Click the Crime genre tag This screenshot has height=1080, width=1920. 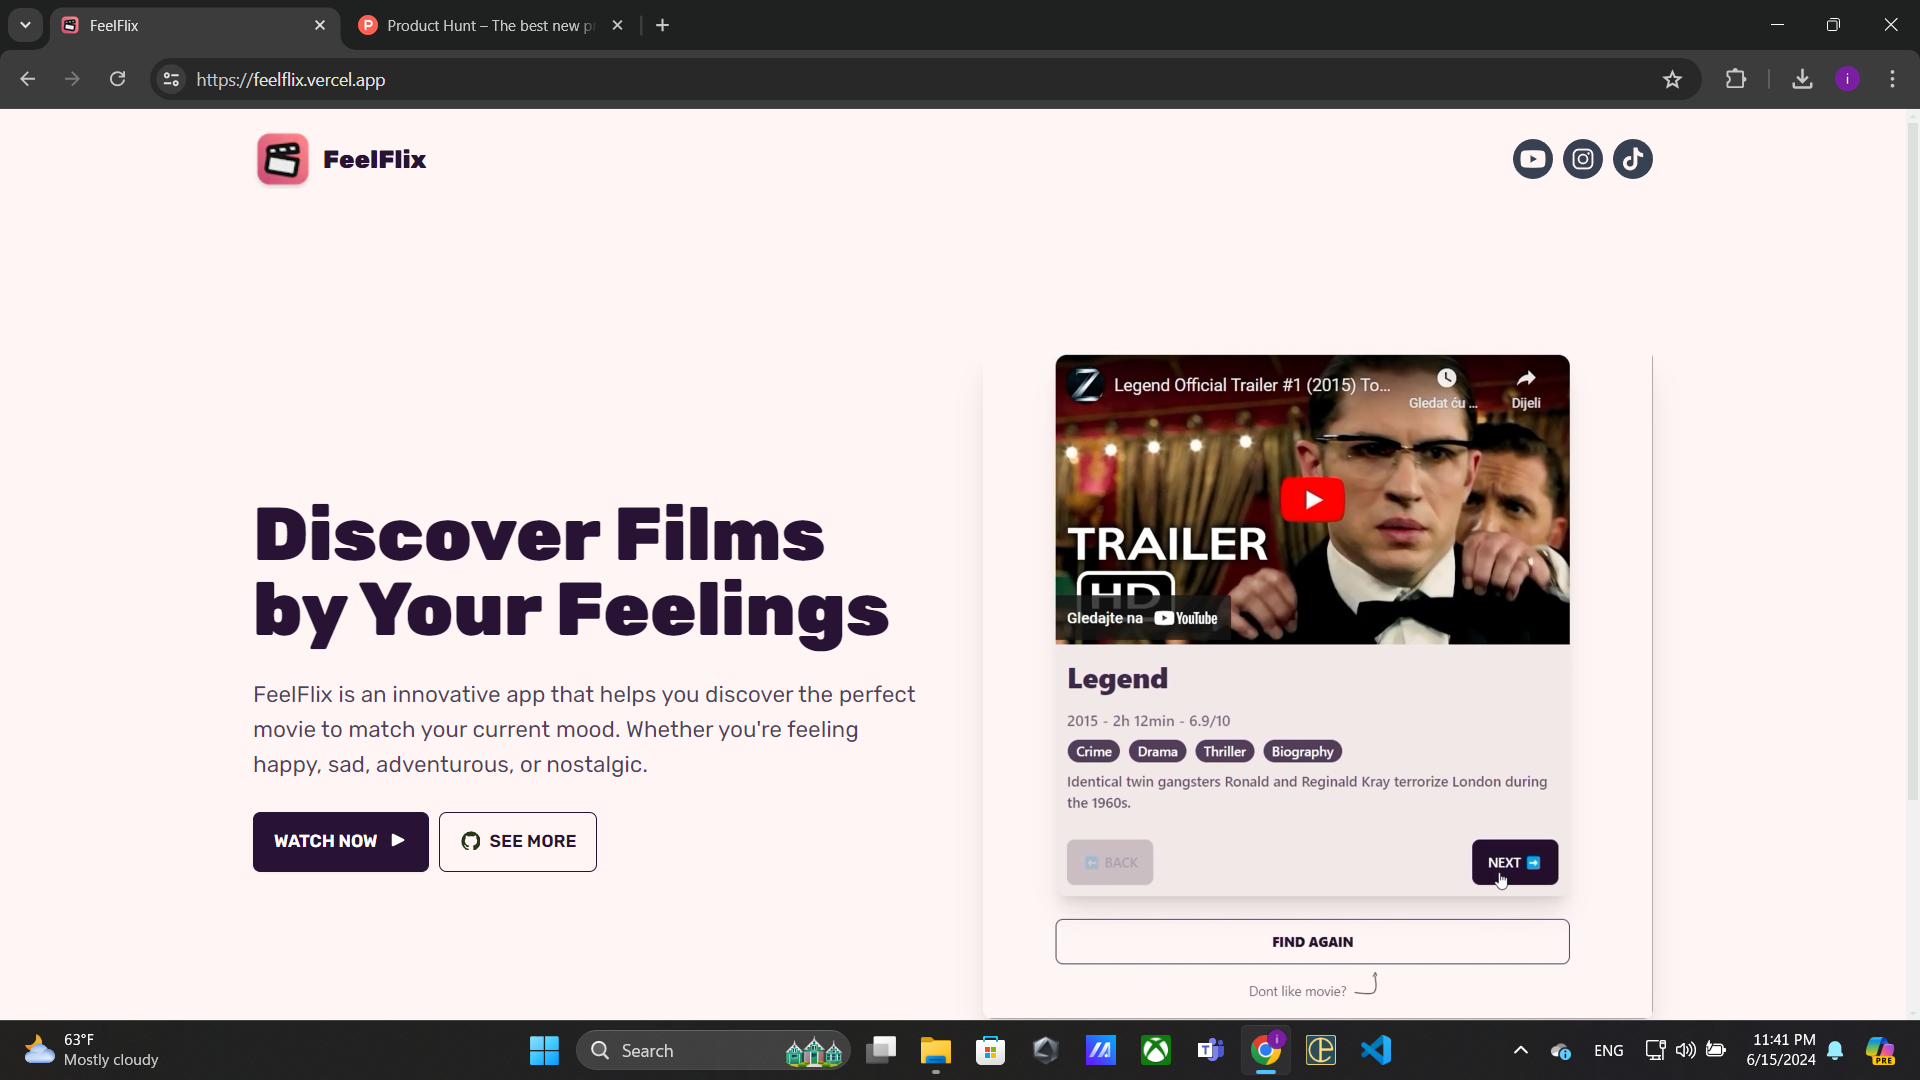1093,751
